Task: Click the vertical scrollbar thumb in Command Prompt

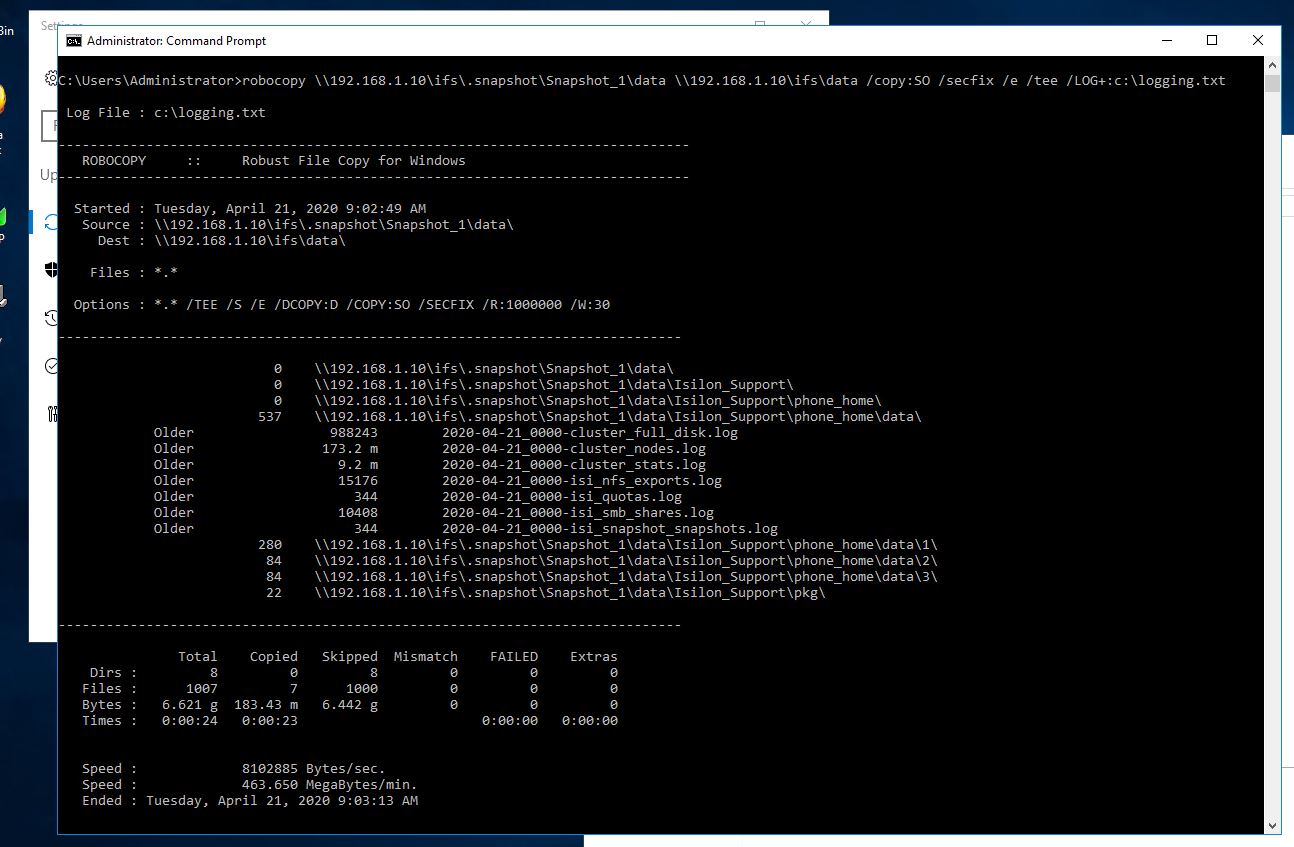Action: tap(1272, 83)
